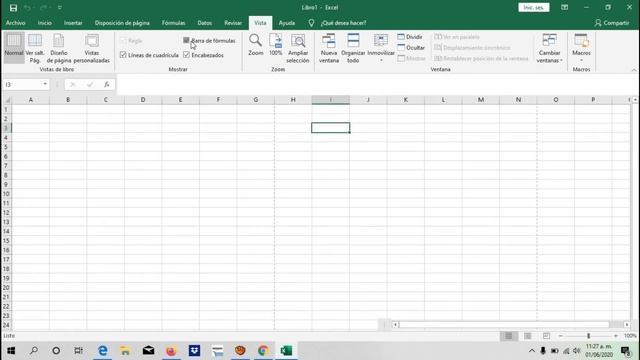This screenshot has width=640, height=360.
Task: Open the taskbar search icon
Action: (x=34, y=350)
